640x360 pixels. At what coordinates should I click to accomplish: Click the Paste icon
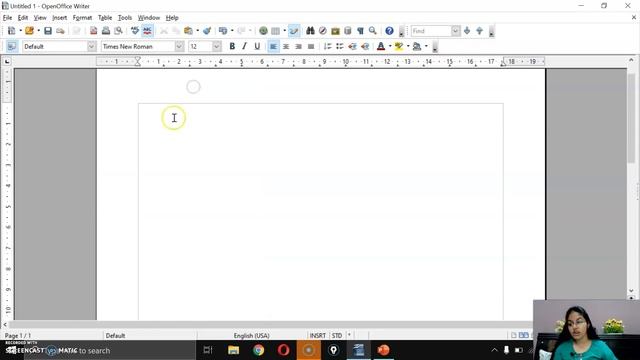[188, 31]
